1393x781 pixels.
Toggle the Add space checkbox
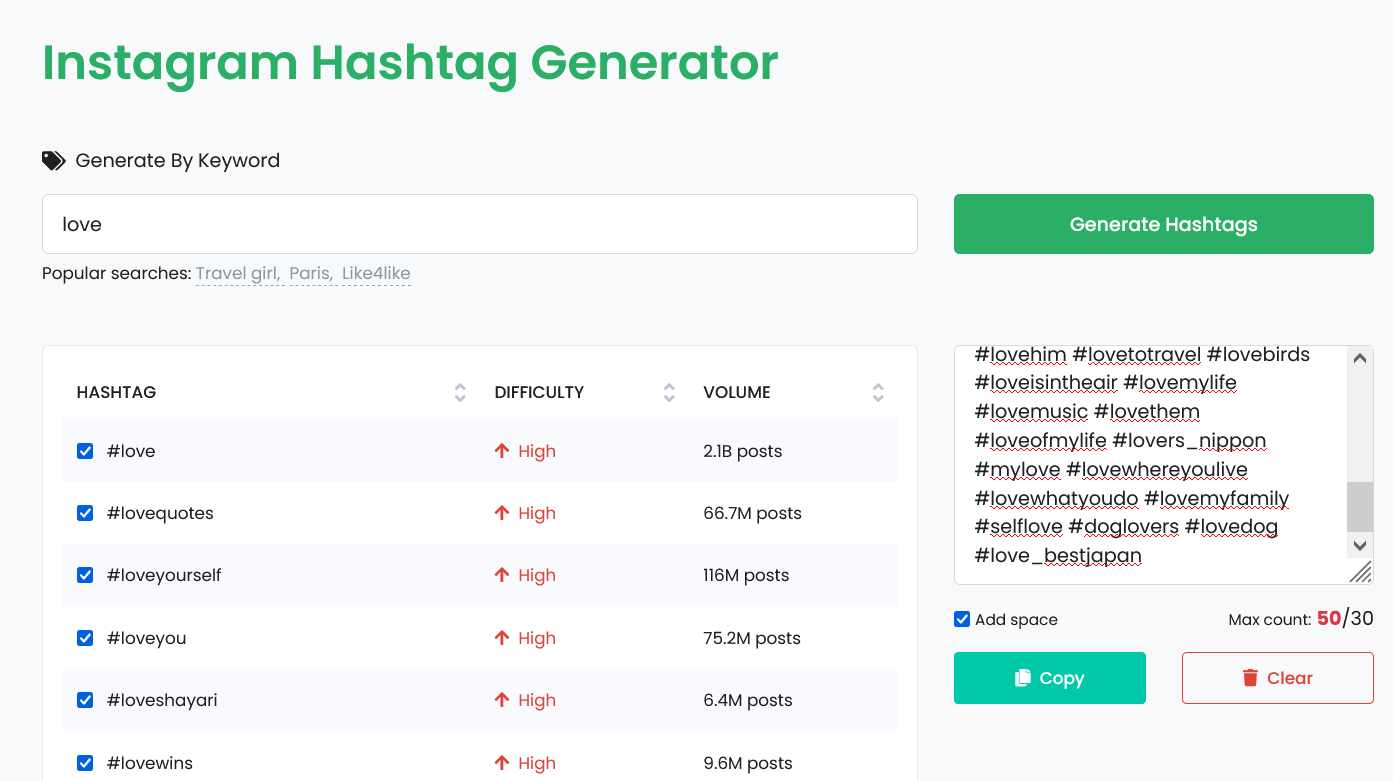pyautogui.click(x=962, y=619)
